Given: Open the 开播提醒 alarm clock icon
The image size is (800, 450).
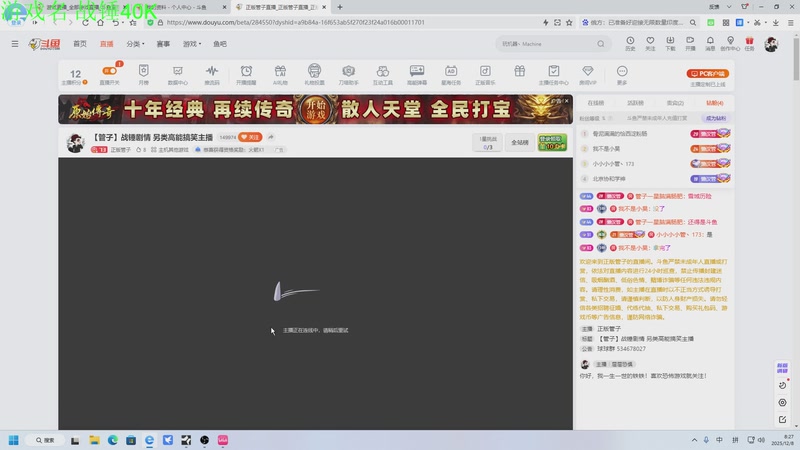Looking at the screenshot, I should pyautogui.click(x=246, y=74).
